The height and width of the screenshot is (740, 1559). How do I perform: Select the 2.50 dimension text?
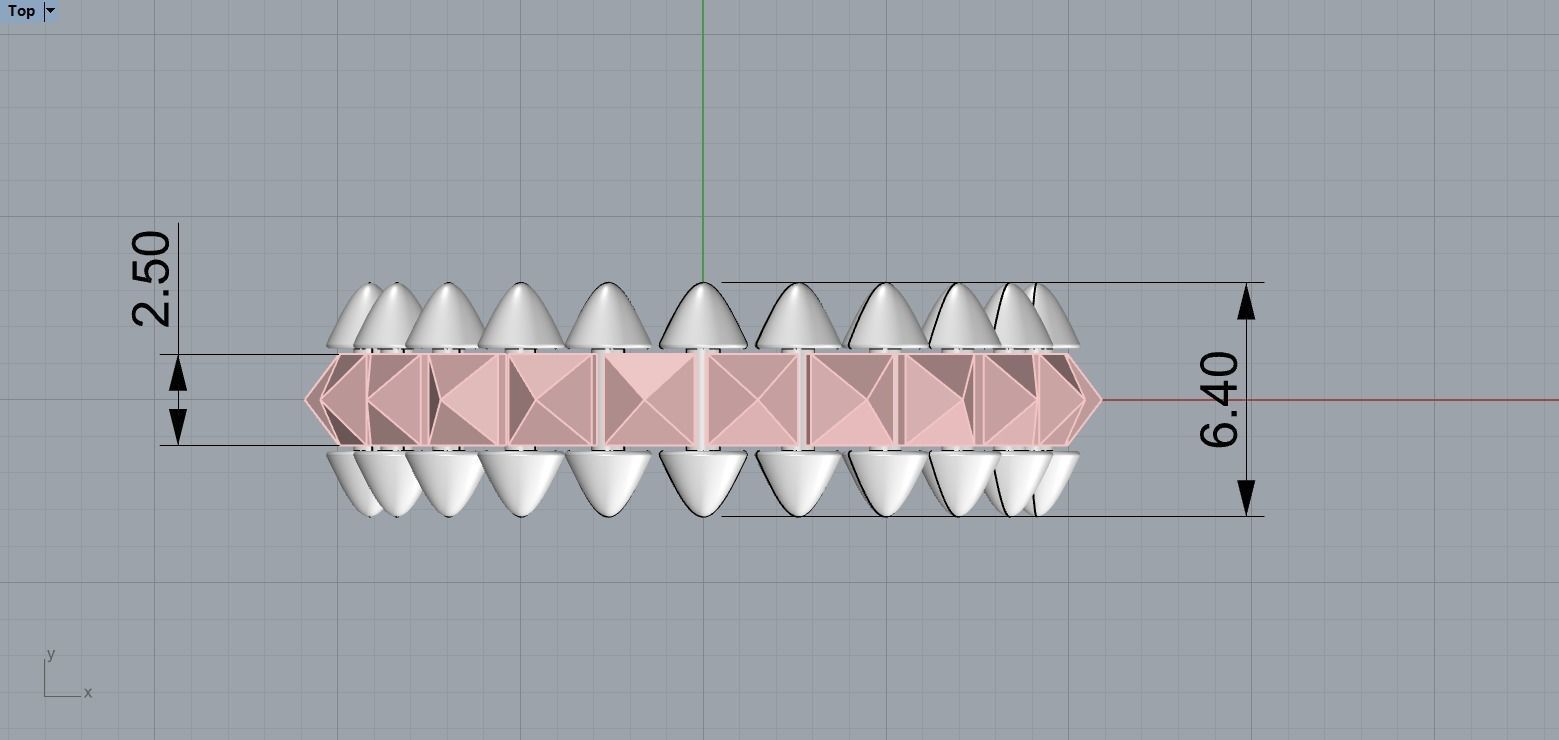[152, 279]
